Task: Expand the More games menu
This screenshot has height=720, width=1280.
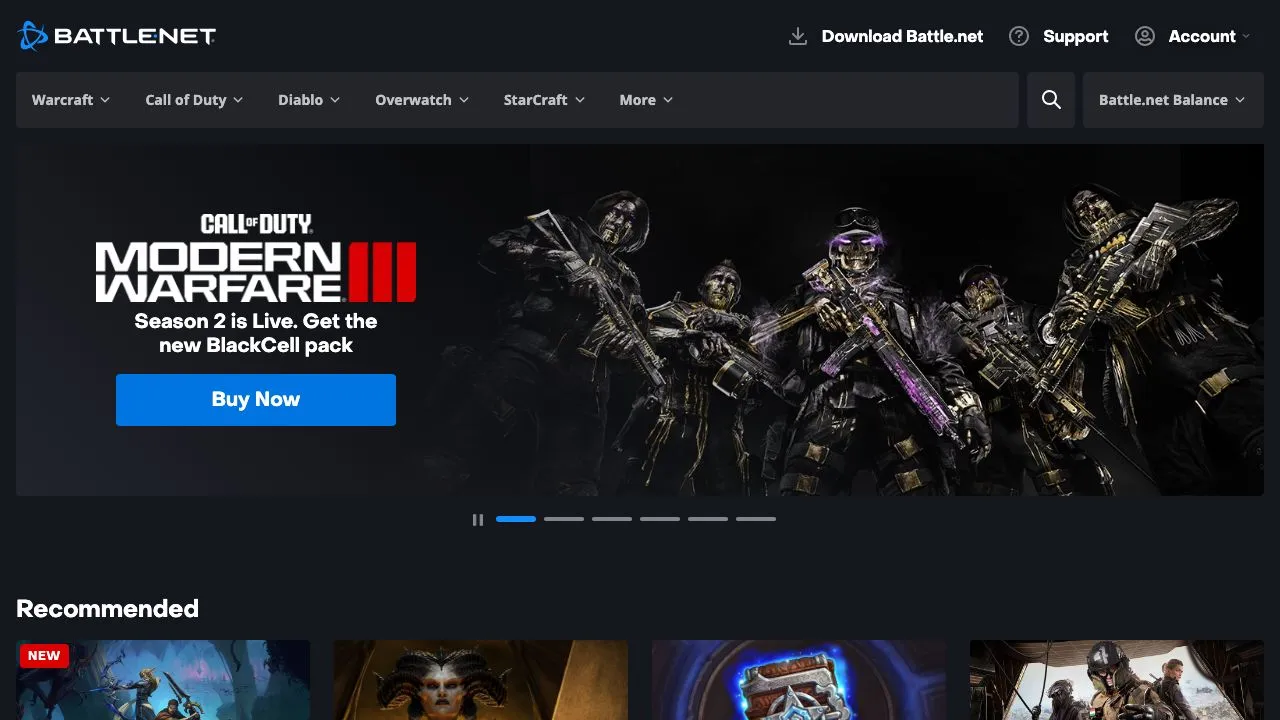Action: point(646,100)
